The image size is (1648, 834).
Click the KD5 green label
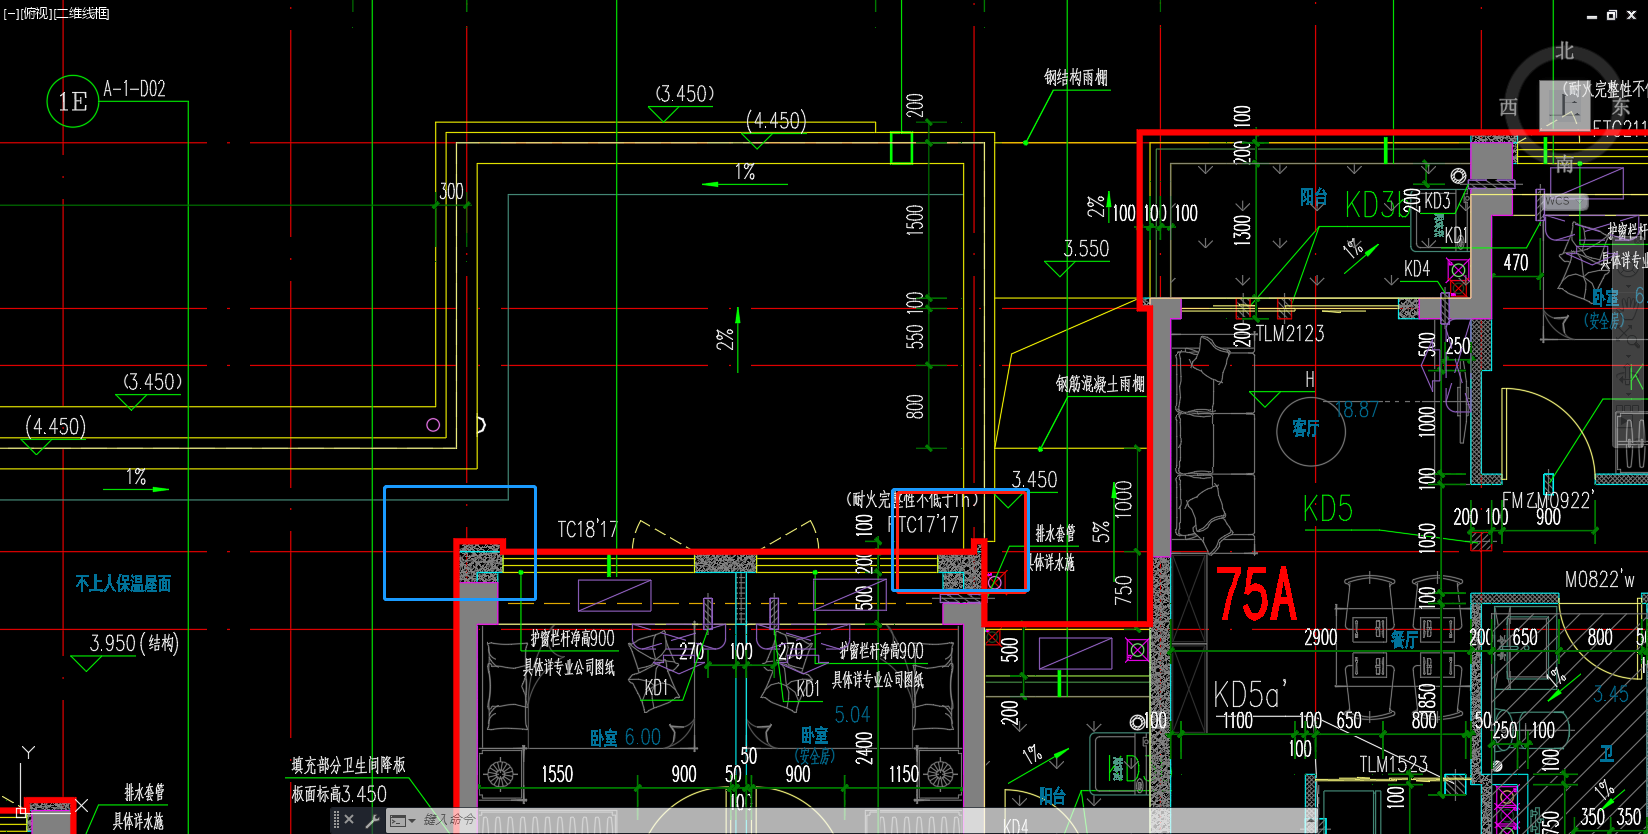[1328, 509]
